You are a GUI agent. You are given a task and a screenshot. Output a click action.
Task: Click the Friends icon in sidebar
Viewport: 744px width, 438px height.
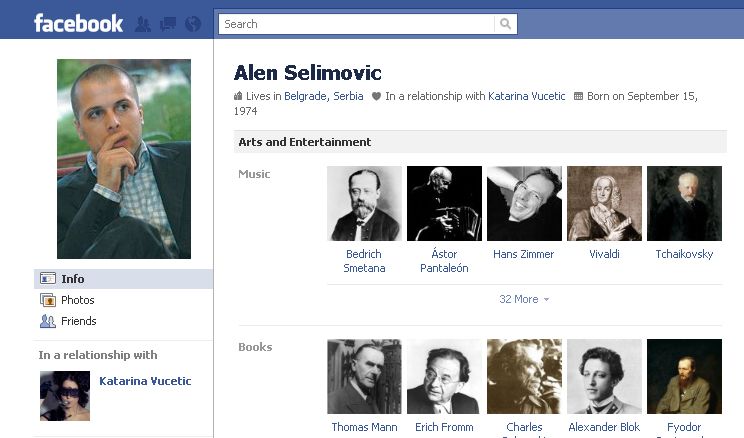47,321
